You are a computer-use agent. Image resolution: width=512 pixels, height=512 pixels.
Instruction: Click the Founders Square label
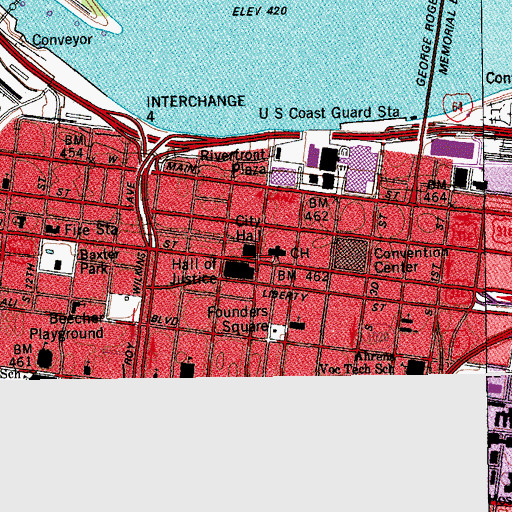(x=238, y=319)
